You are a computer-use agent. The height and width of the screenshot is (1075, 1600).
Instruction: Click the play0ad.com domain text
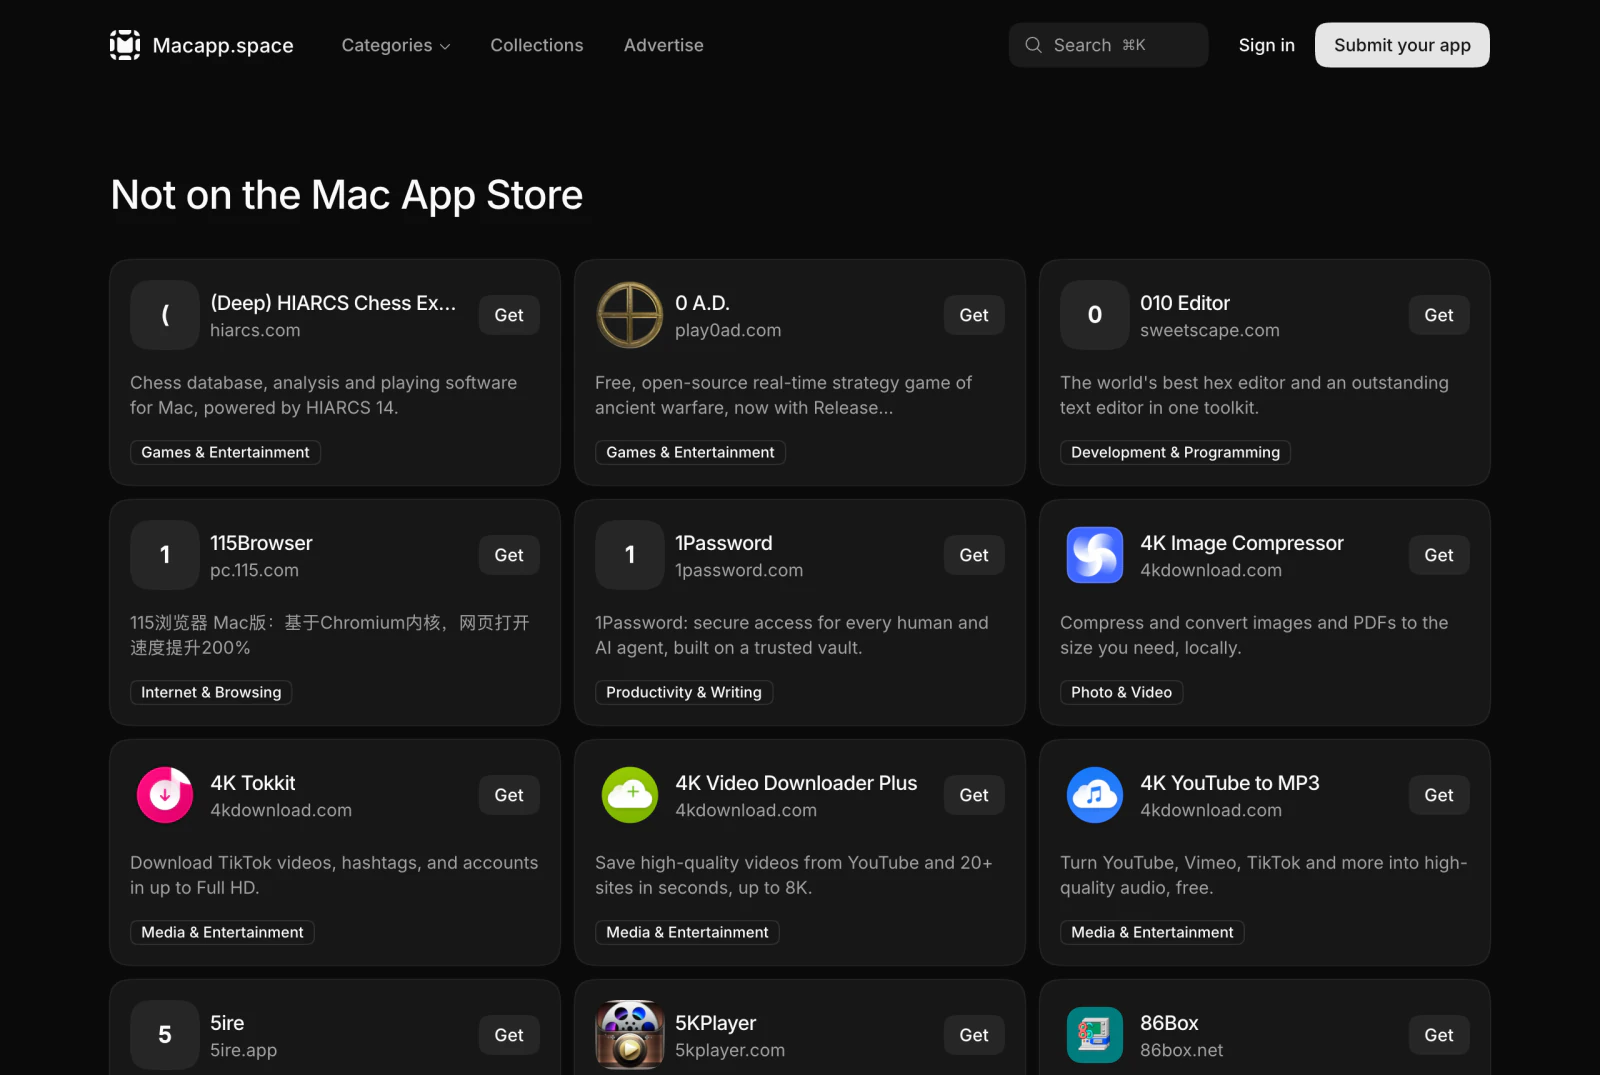tap(728, 330)
